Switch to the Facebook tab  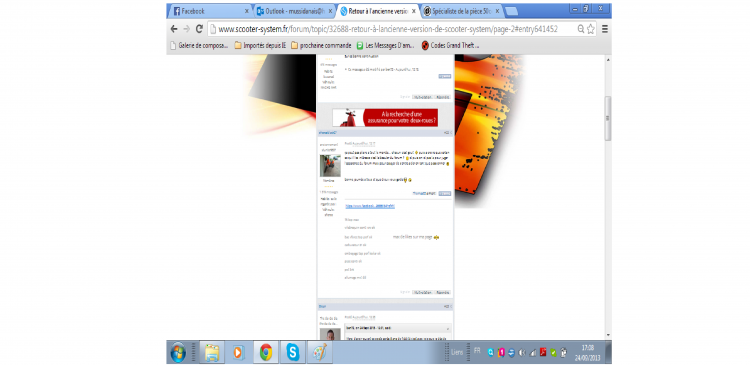[210, 11]
